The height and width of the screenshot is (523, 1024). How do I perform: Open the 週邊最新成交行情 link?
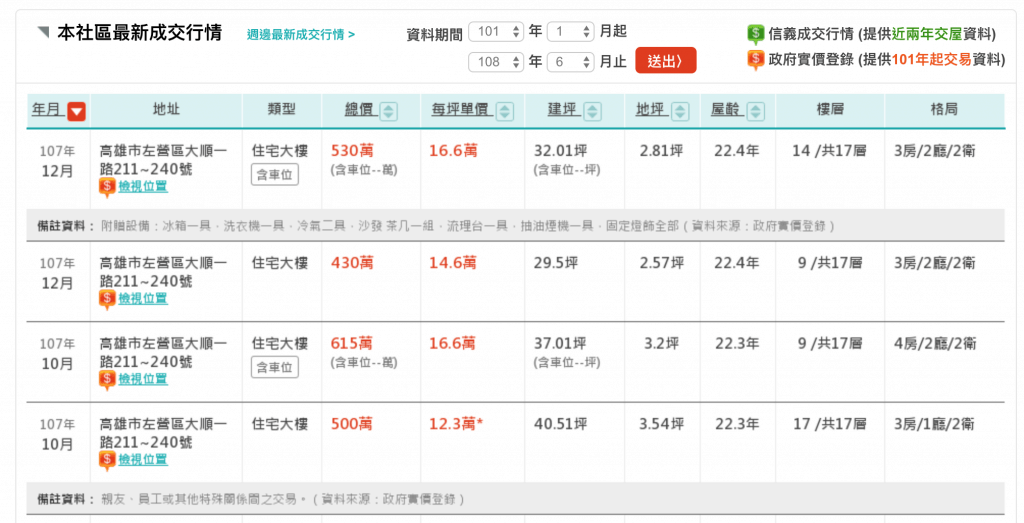301,35
